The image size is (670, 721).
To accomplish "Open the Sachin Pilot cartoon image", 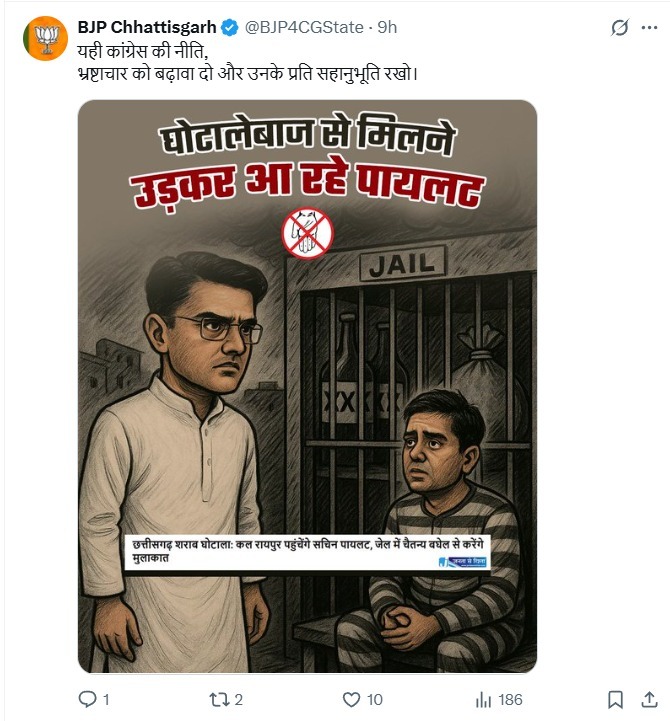I will click(307, 386).
